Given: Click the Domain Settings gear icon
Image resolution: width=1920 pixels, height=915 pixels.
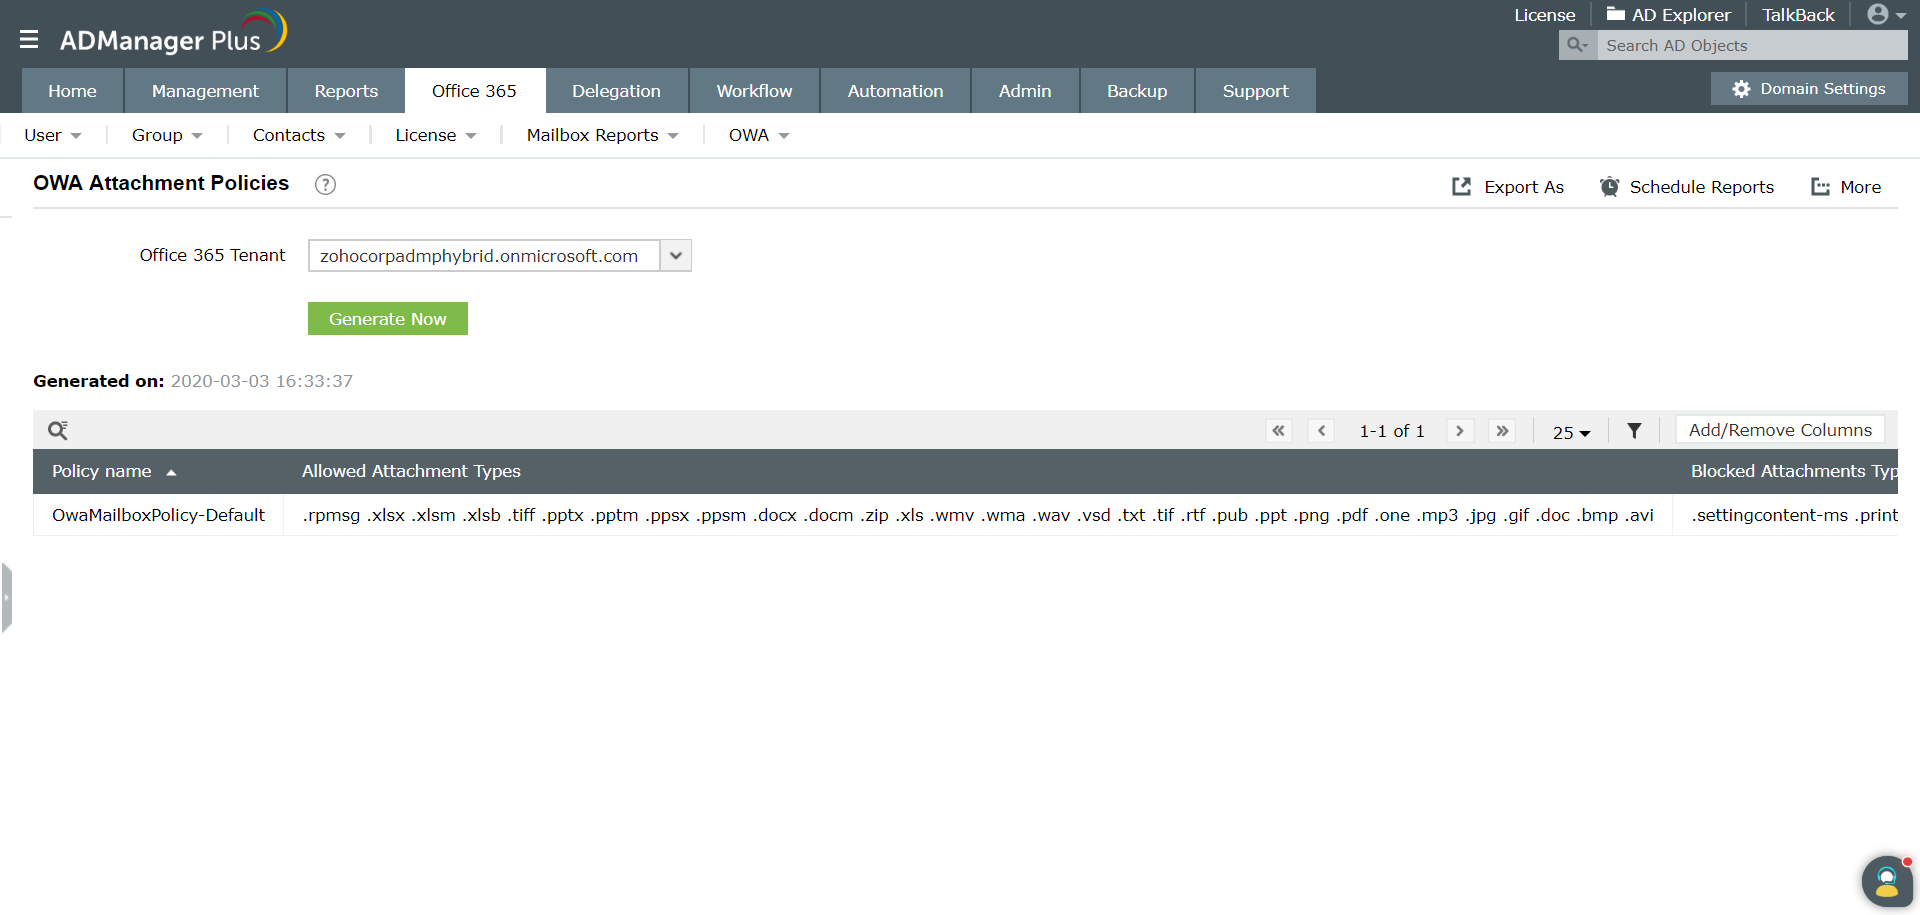Looking at the screenshot, I should tap(1741, 89).
